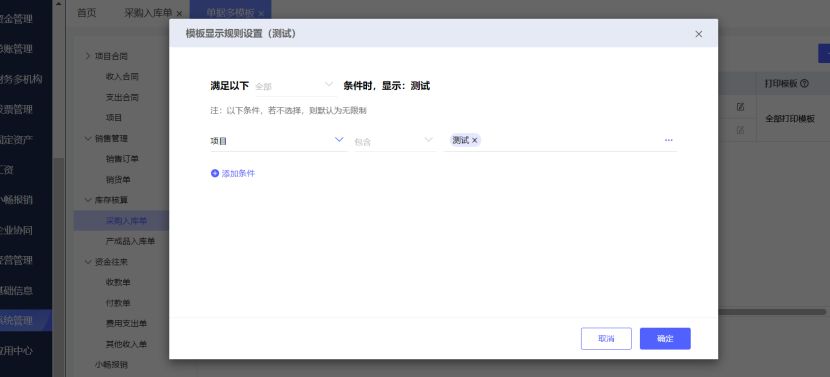The image size is (830, 377).
Task: Select 产成品入库单 in the tree
Action: (130, 241)
